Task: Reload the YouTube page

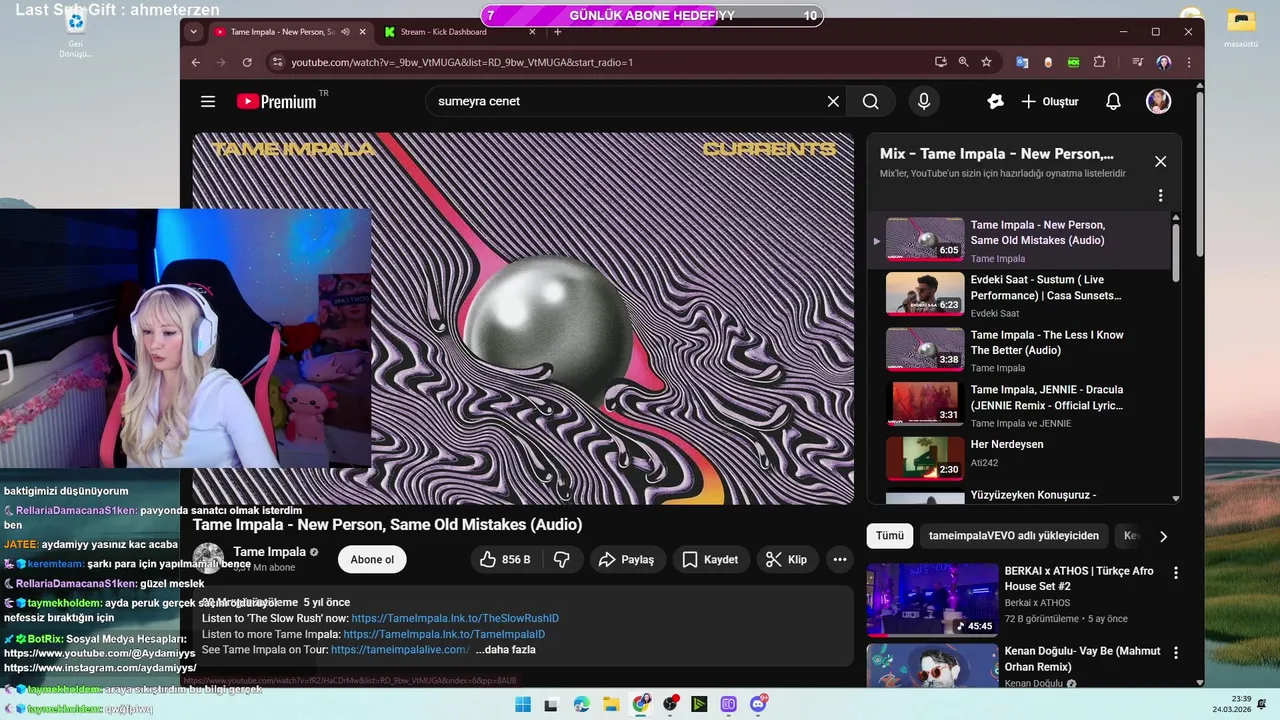Action: [x=247, y=62]
